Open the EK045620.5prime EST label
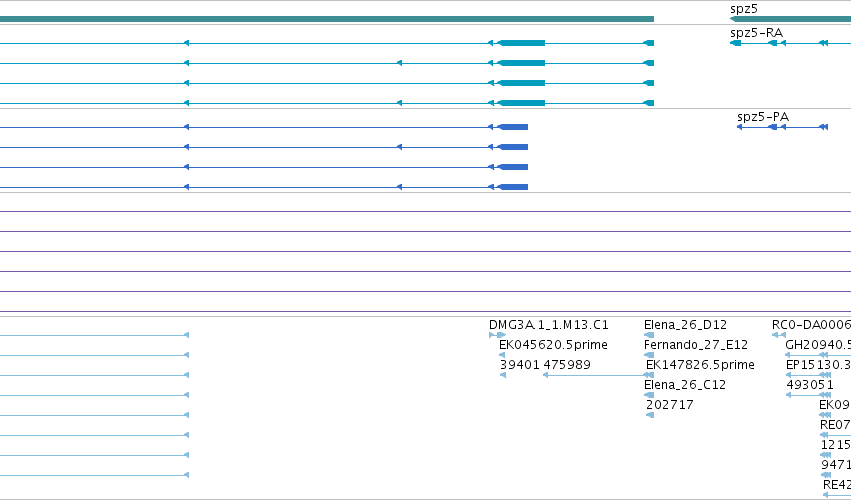This screenshot has height=500, width=851. 553,345
